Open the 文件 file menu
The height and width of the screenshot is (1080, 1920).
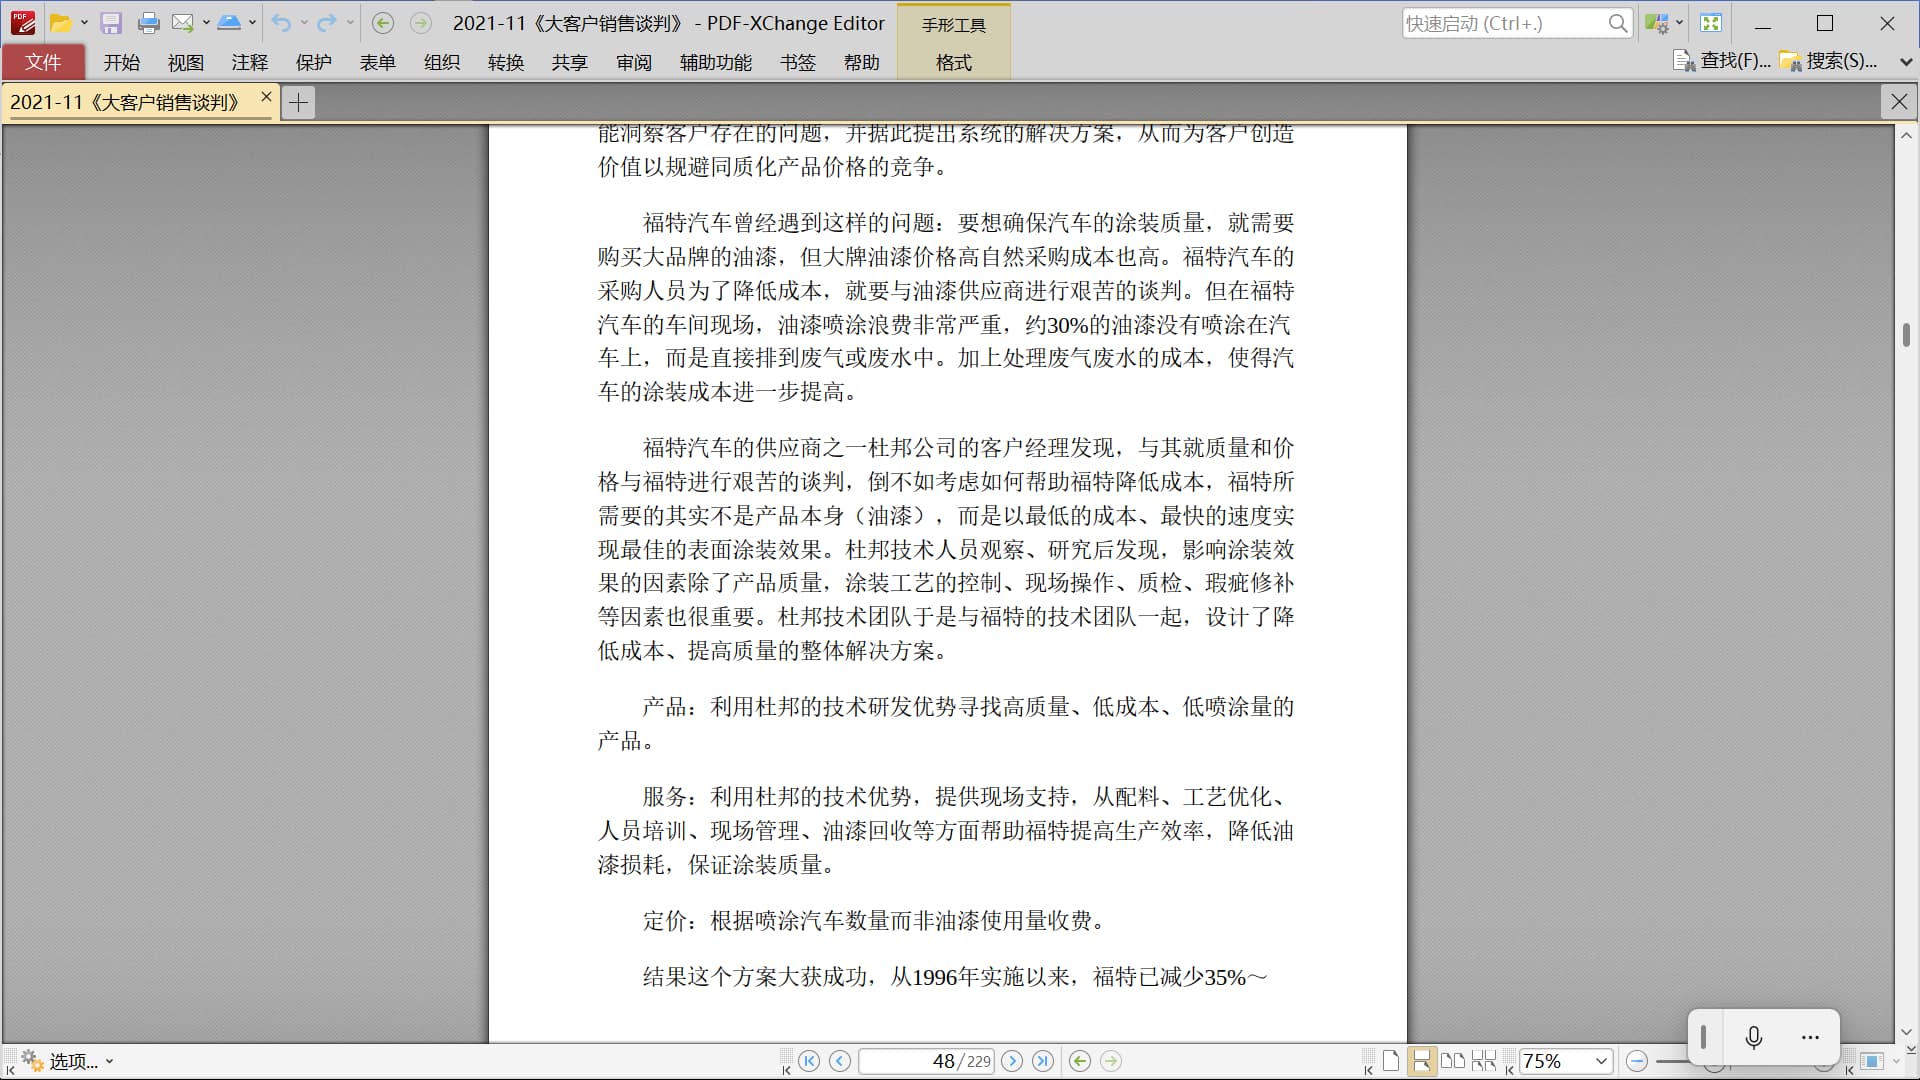point(43,62)
